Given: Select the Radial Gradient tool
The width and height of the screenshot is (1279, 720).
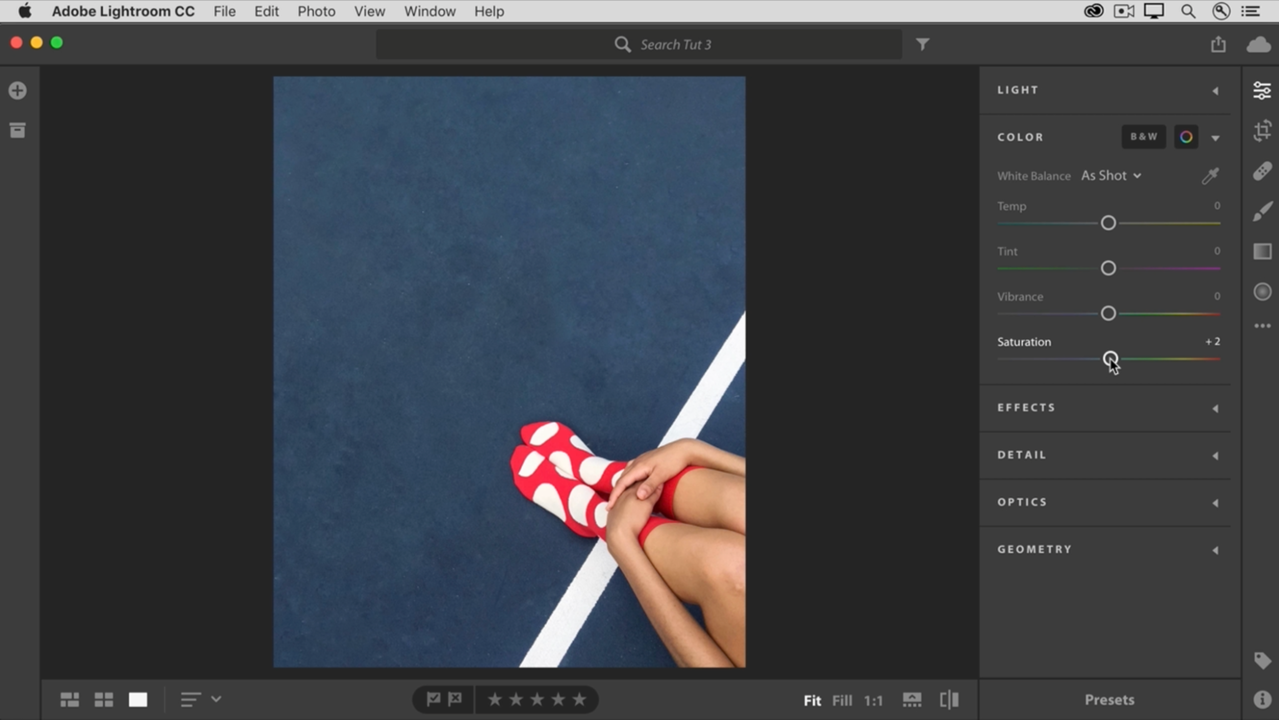Looking at the screenshot, I should click(x=1261, y=291).
